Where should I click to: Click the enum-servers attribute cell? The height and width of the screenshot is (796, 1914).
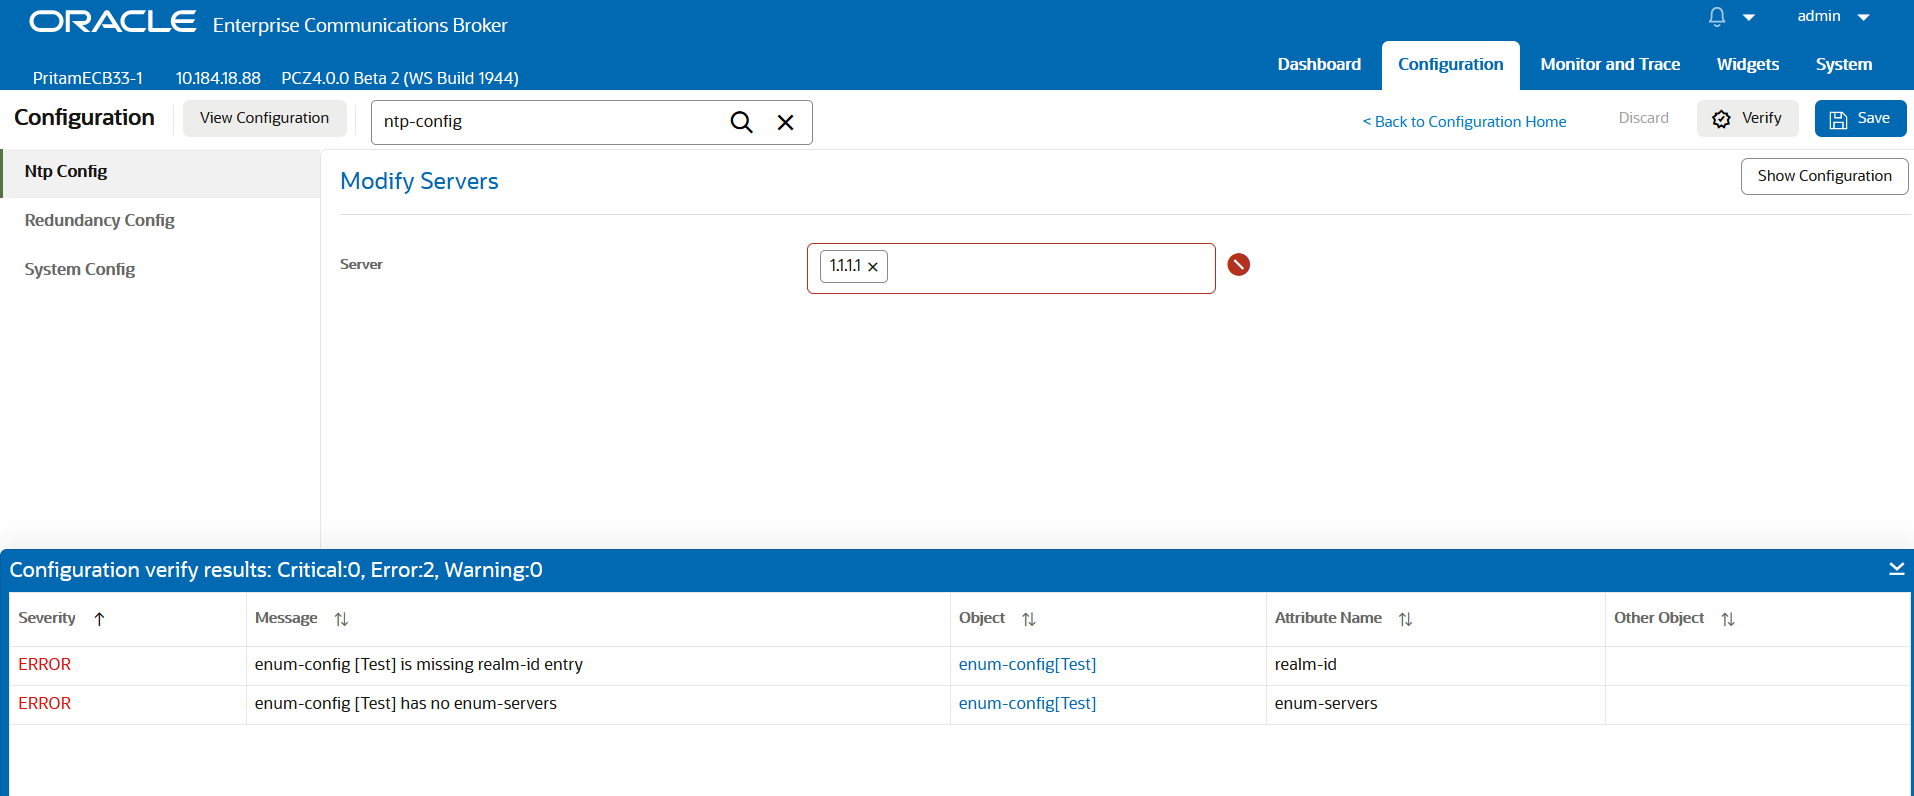1435,704
